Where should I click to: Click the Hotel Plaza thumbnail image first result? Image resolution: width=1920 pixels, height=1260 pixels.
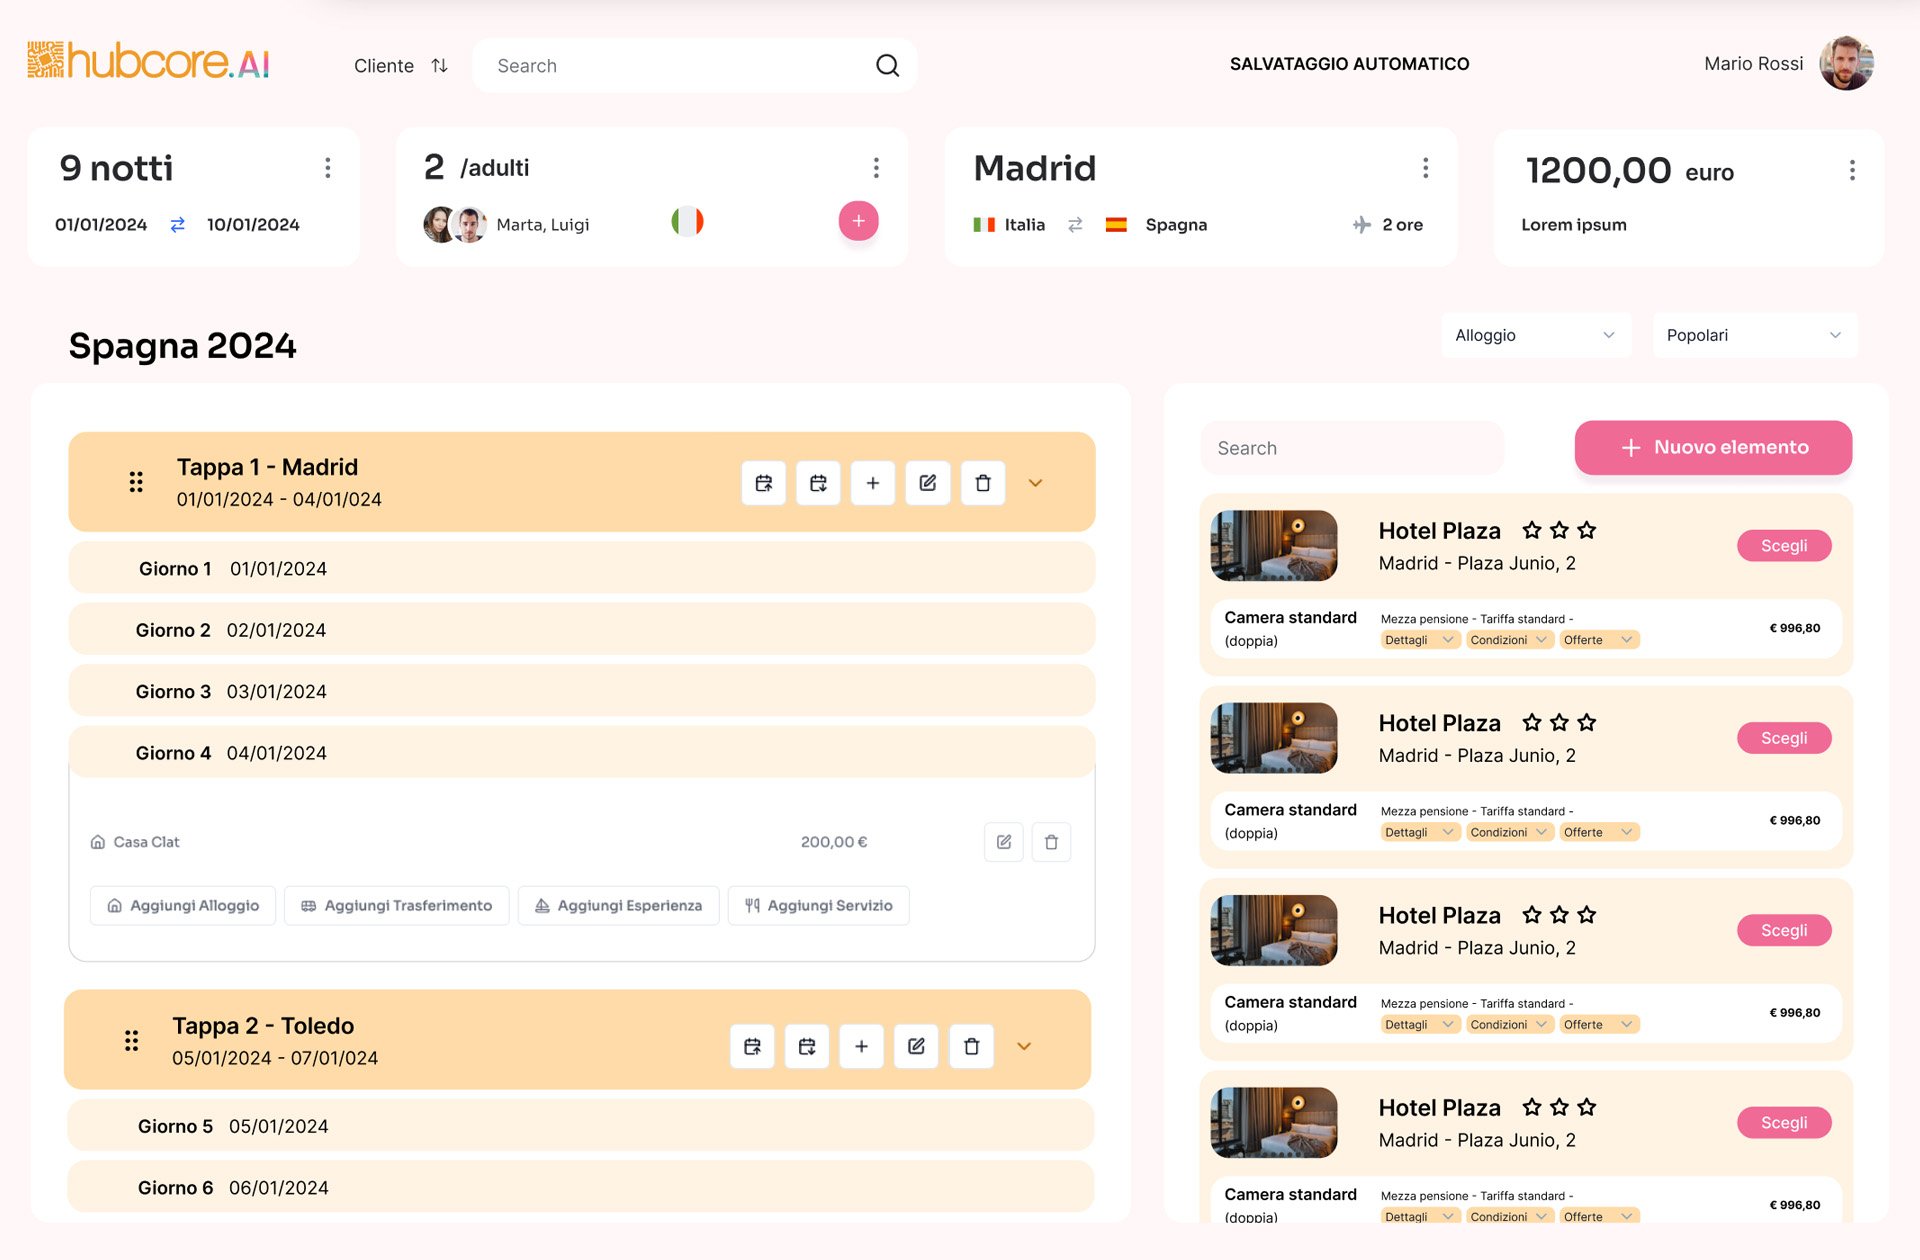[x=1272, y=546]
